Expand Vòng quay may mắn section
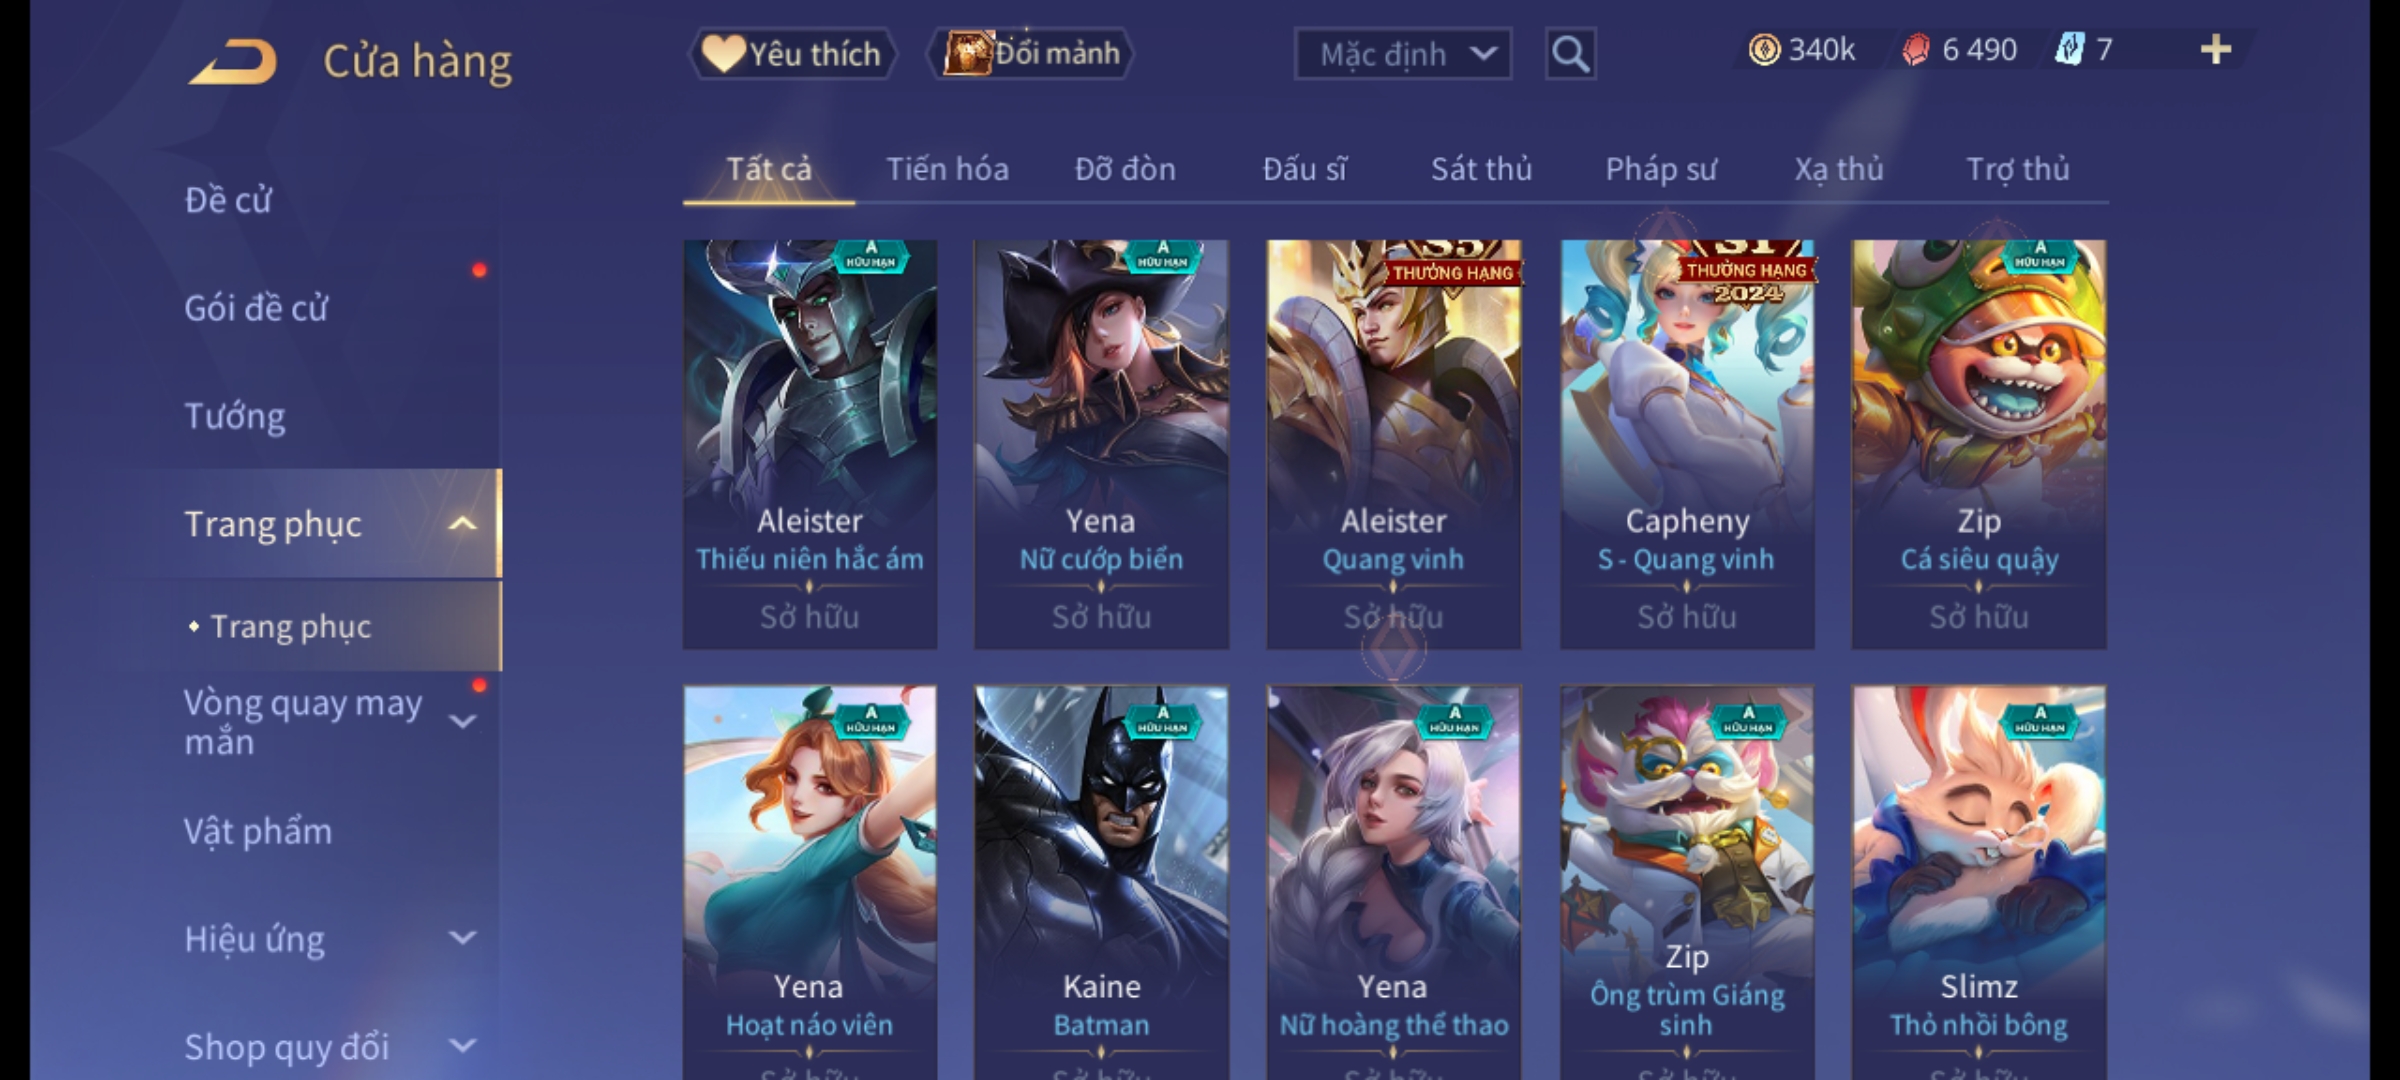The height and width of the screenshot is (1080, 2400). pyautogui.click(x=462, y=721)
